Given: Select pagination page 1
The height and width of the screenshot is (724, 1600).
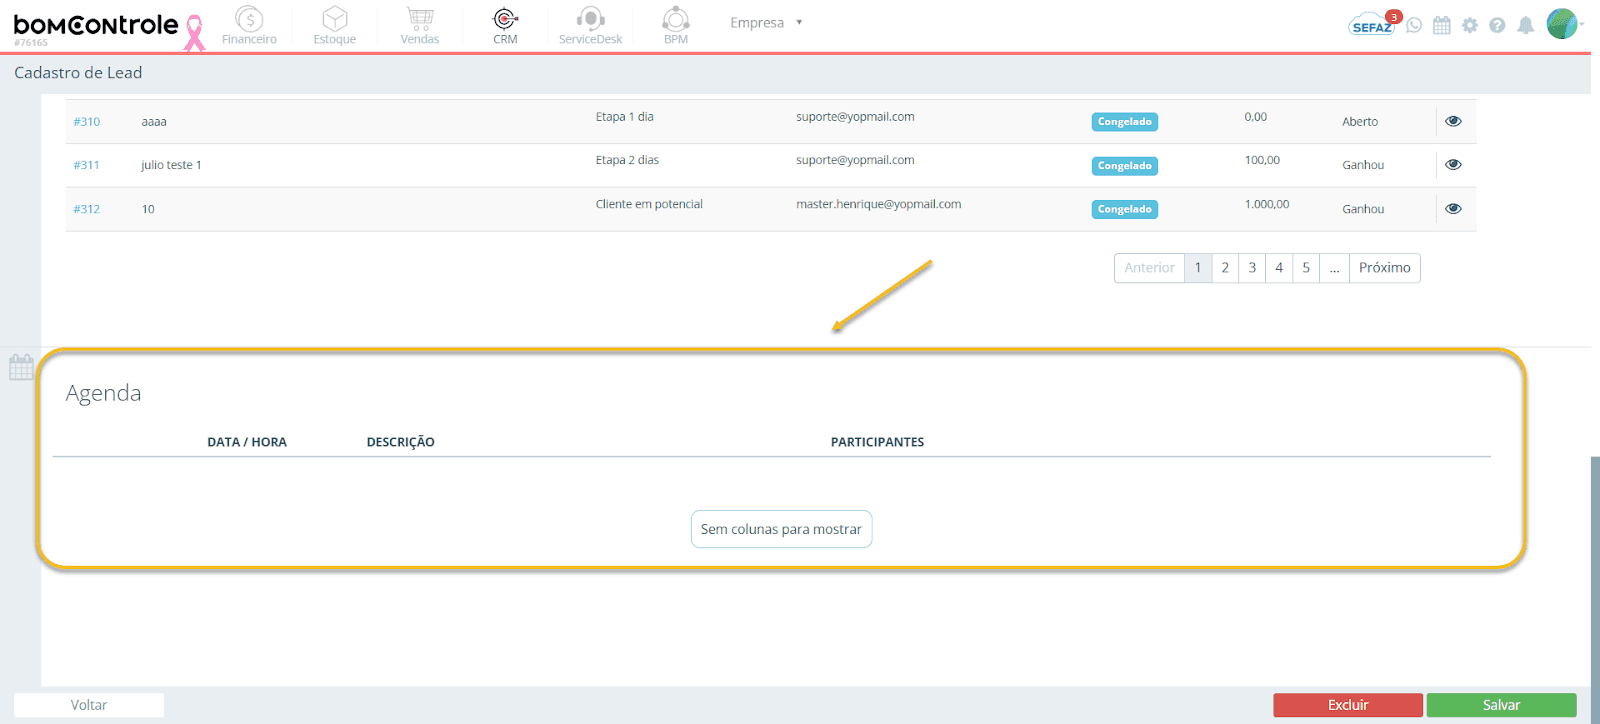Looking at the screenshot, I should 1198,268.
